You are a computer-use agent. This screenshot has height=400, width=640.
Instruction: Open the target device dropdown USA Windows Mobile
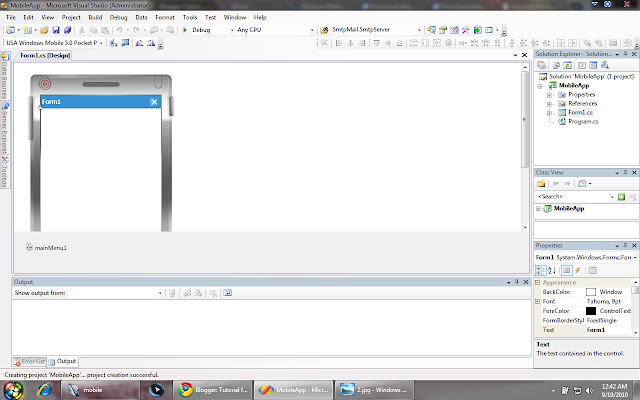pyautogui.click(x=101, y=43)
